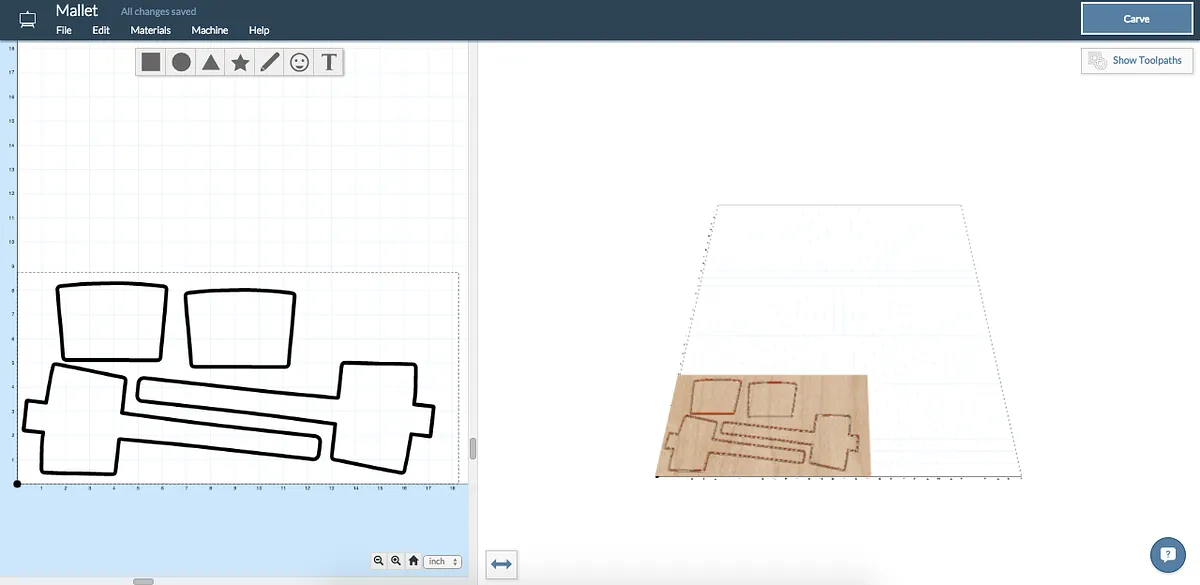Select the Text tool
This screenshot has height=585, width=1200.
pos(328,62)
